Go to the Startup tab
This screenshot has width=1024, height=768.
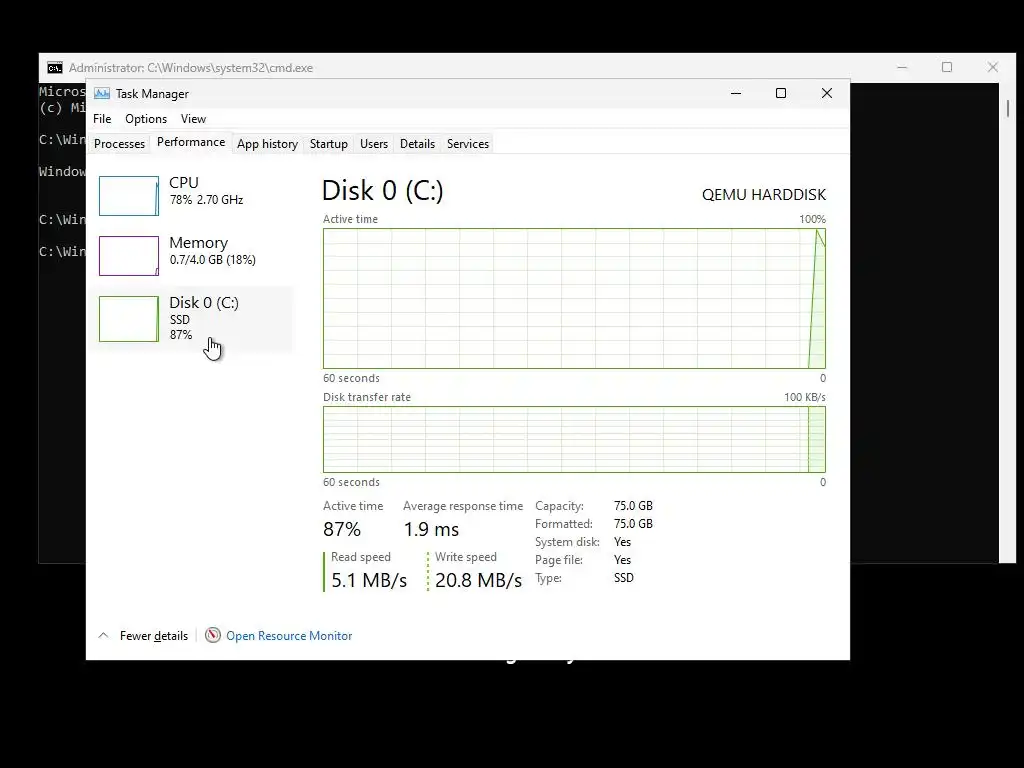click(x=328, y=144)
